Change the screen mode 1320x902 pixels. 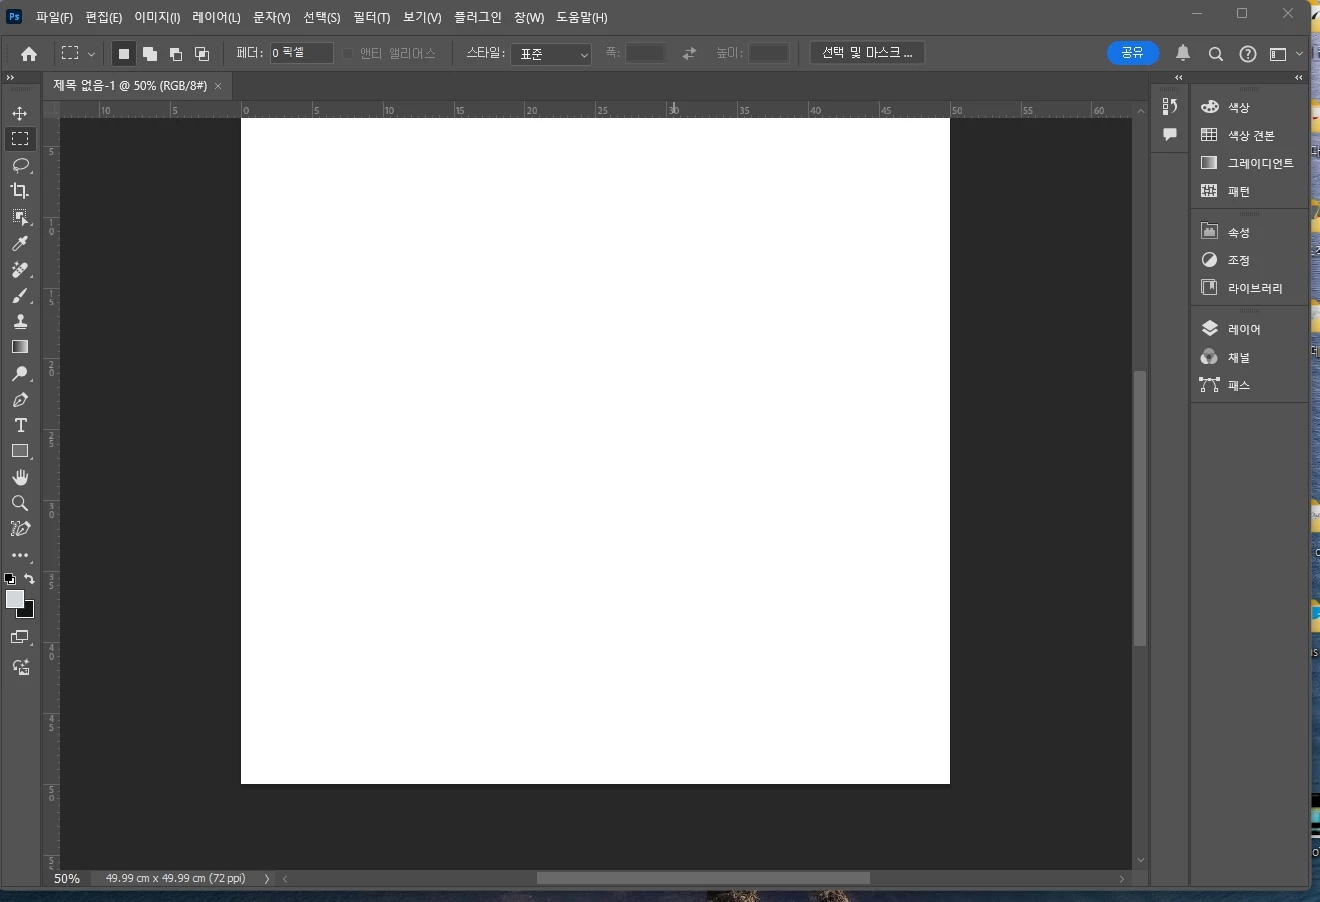point(20,637)
